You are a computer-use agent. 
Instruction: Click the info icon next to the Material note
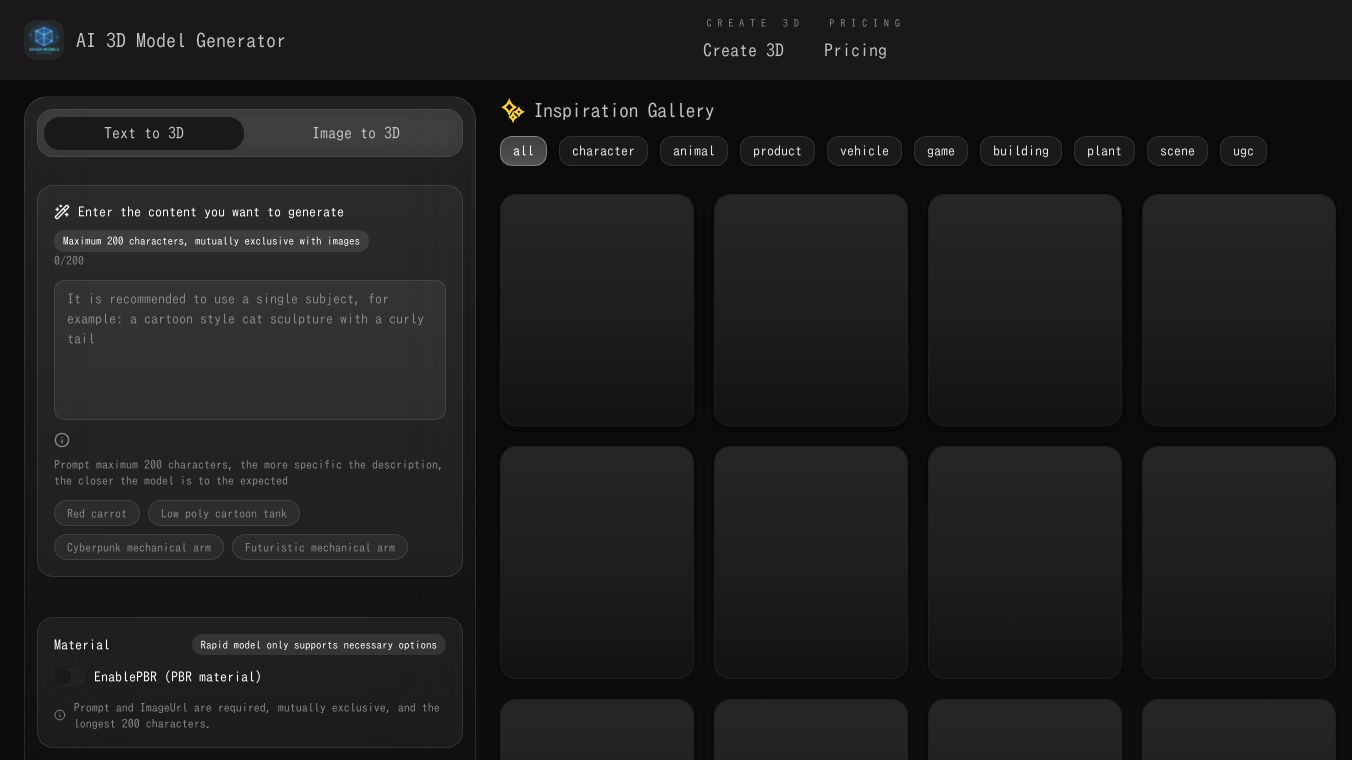click(60, 714)
